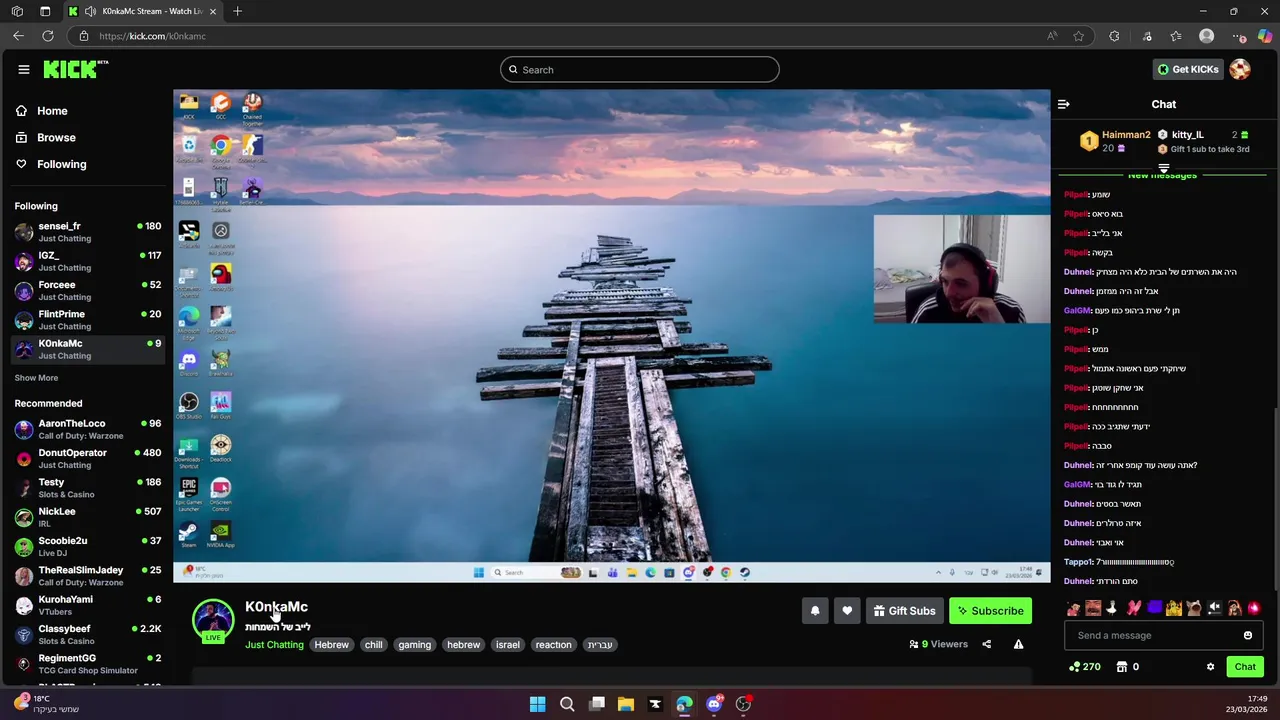Click the browser address bar URL

coord(152,36)
